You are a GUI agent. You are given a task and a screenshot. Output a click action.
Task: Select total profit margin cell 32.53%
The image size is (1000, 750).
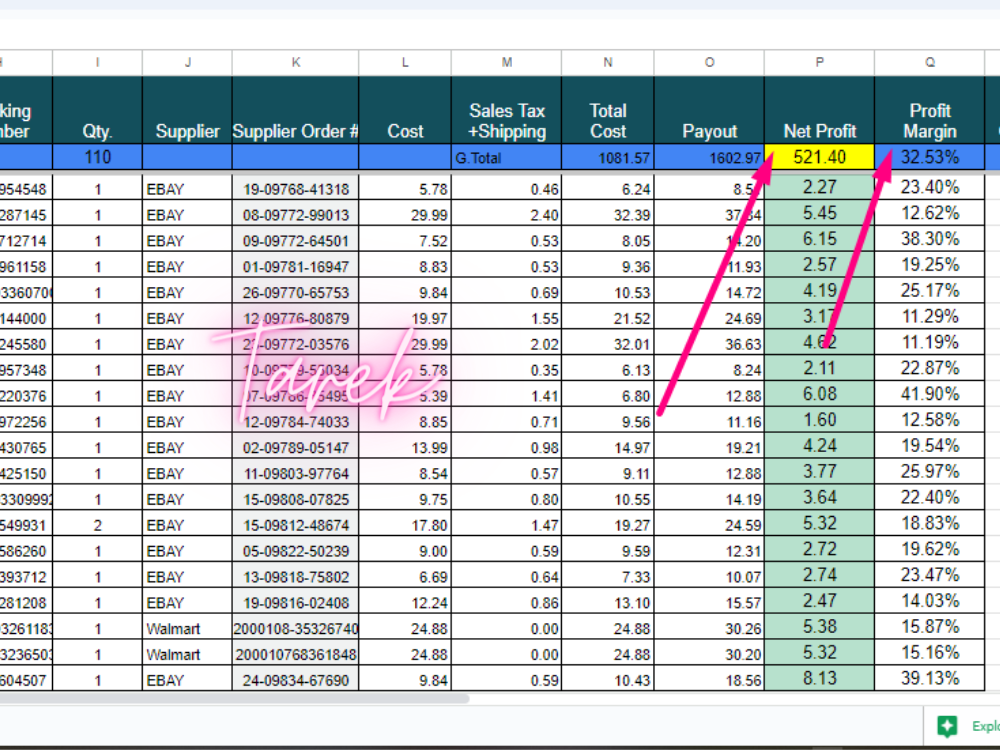coord(930,158)
